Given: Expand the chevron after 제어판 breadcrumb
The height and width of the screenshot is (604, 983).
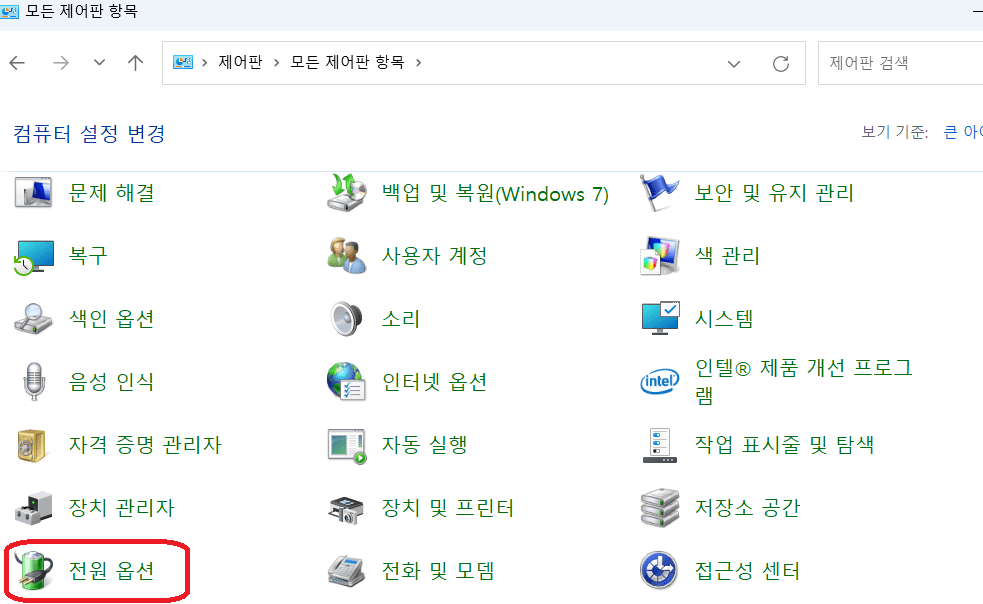Looking at the screenshot, I should point(276,63).
